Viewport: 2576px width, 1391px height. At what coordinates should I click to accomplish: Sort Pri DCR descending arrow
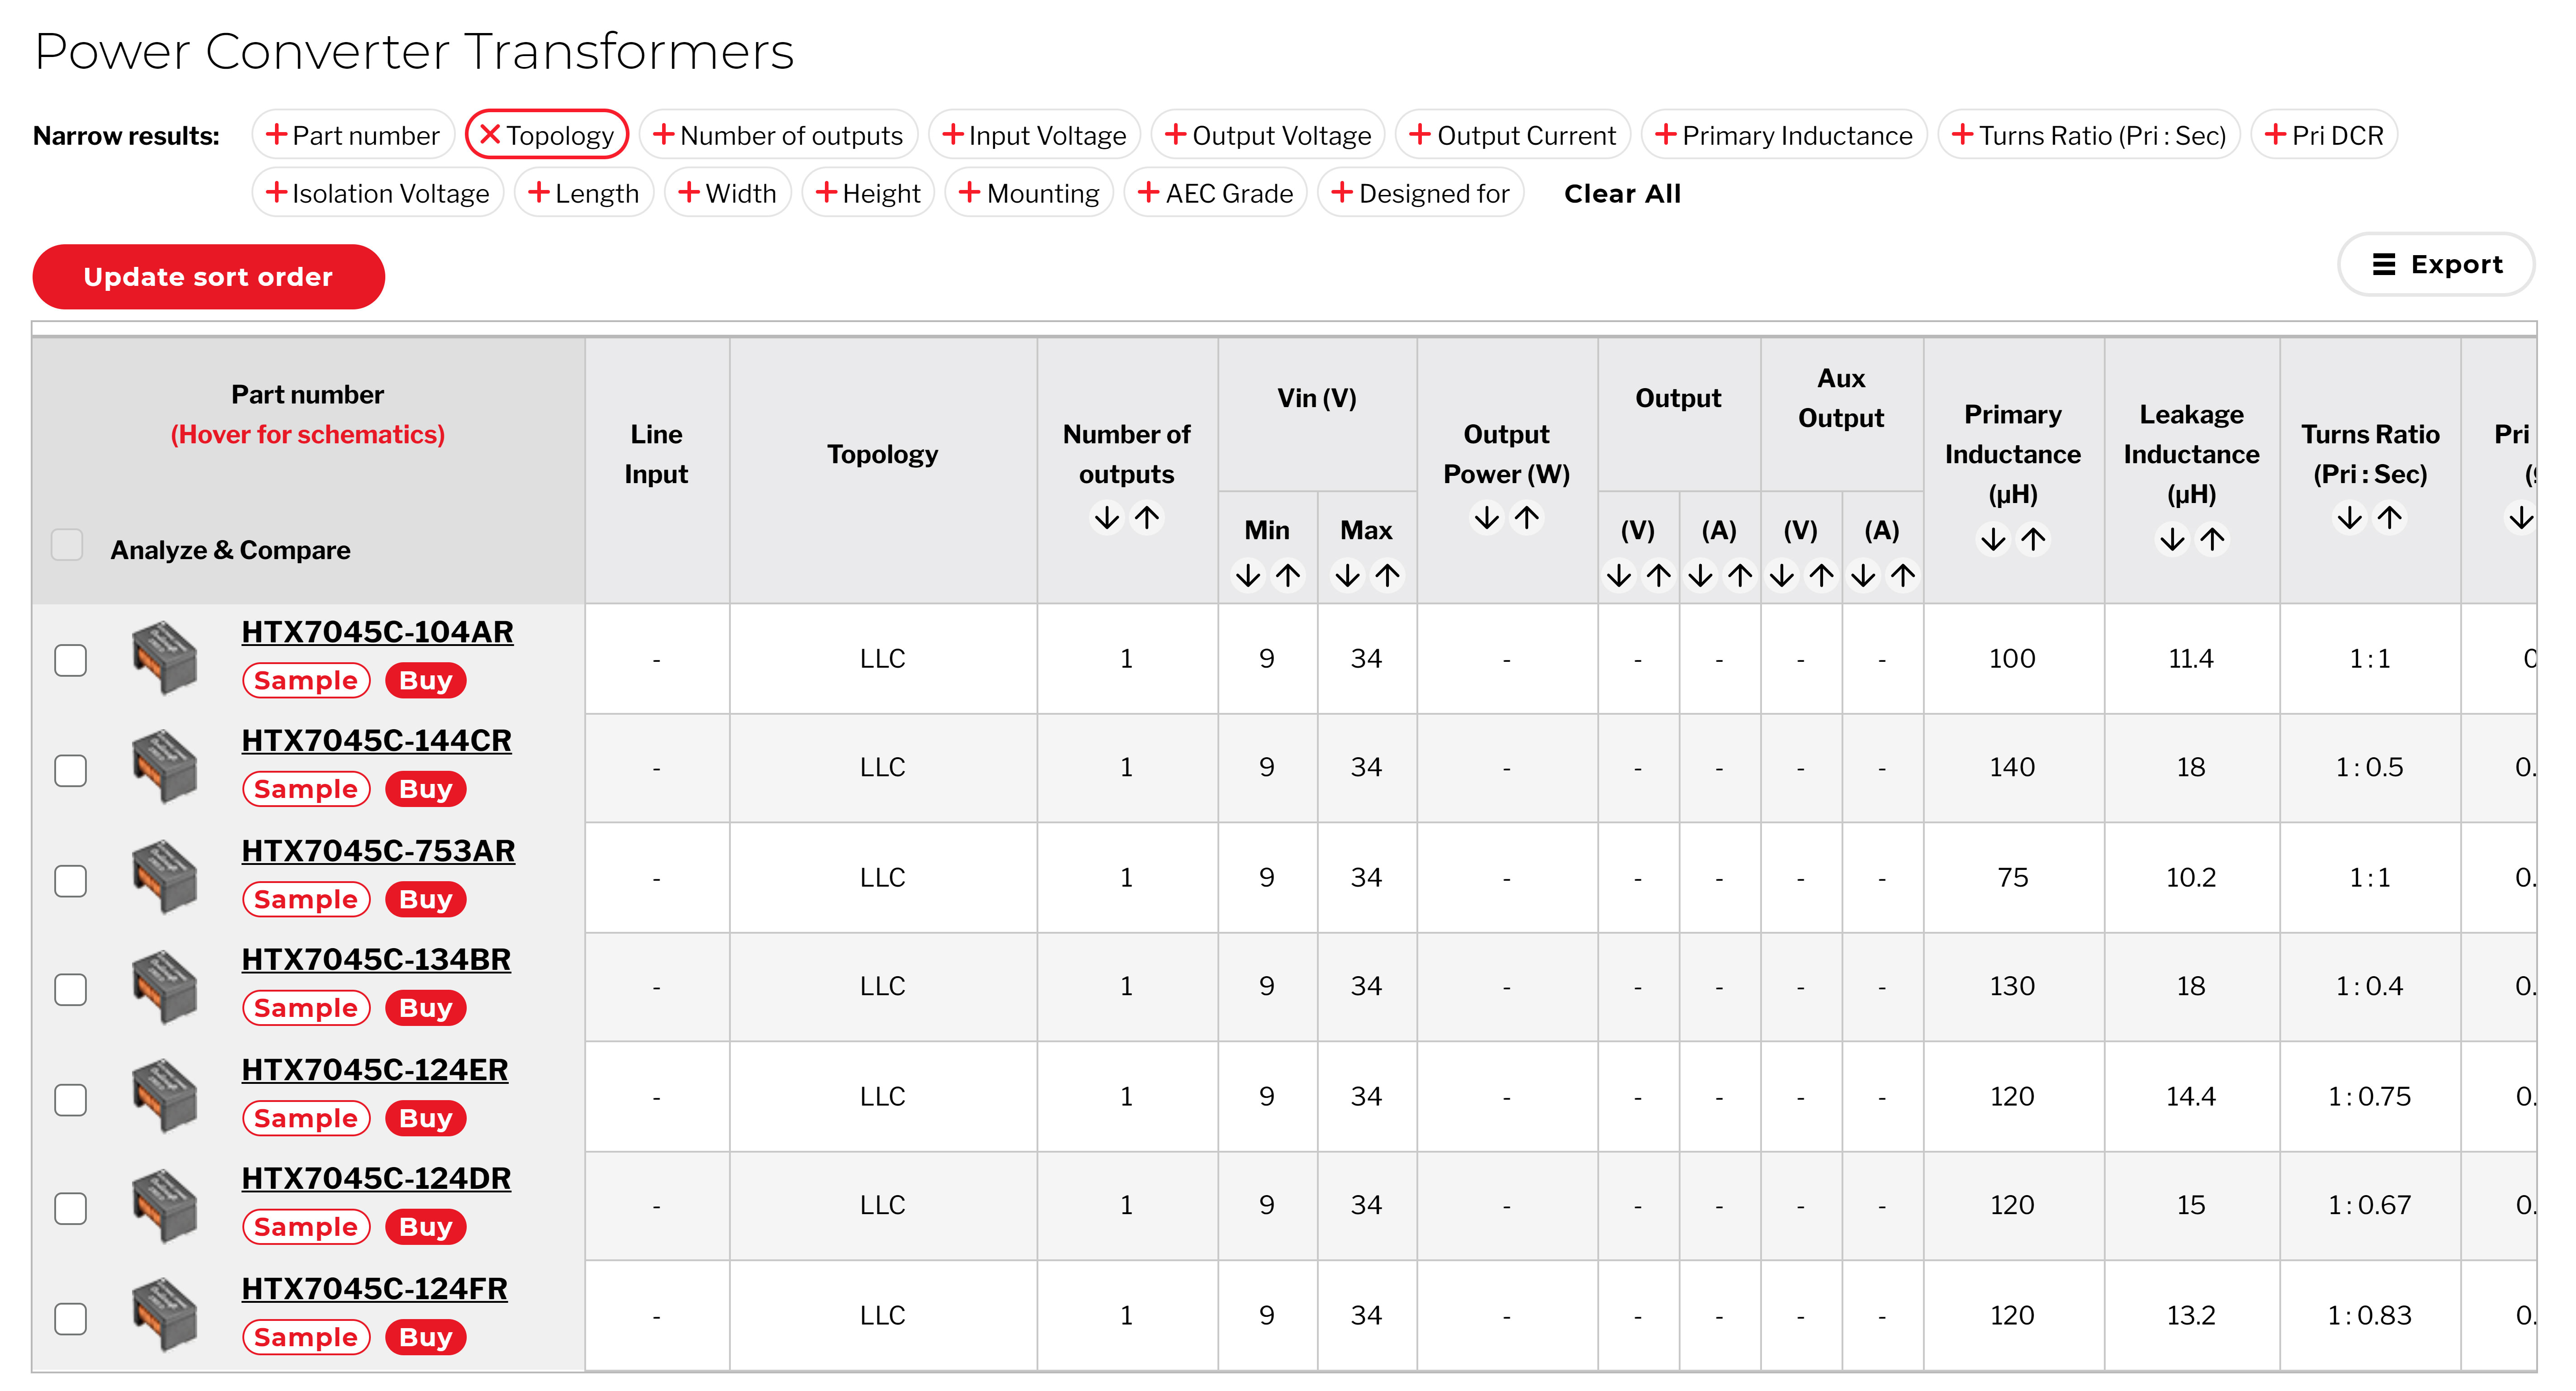pos(2520,518)
